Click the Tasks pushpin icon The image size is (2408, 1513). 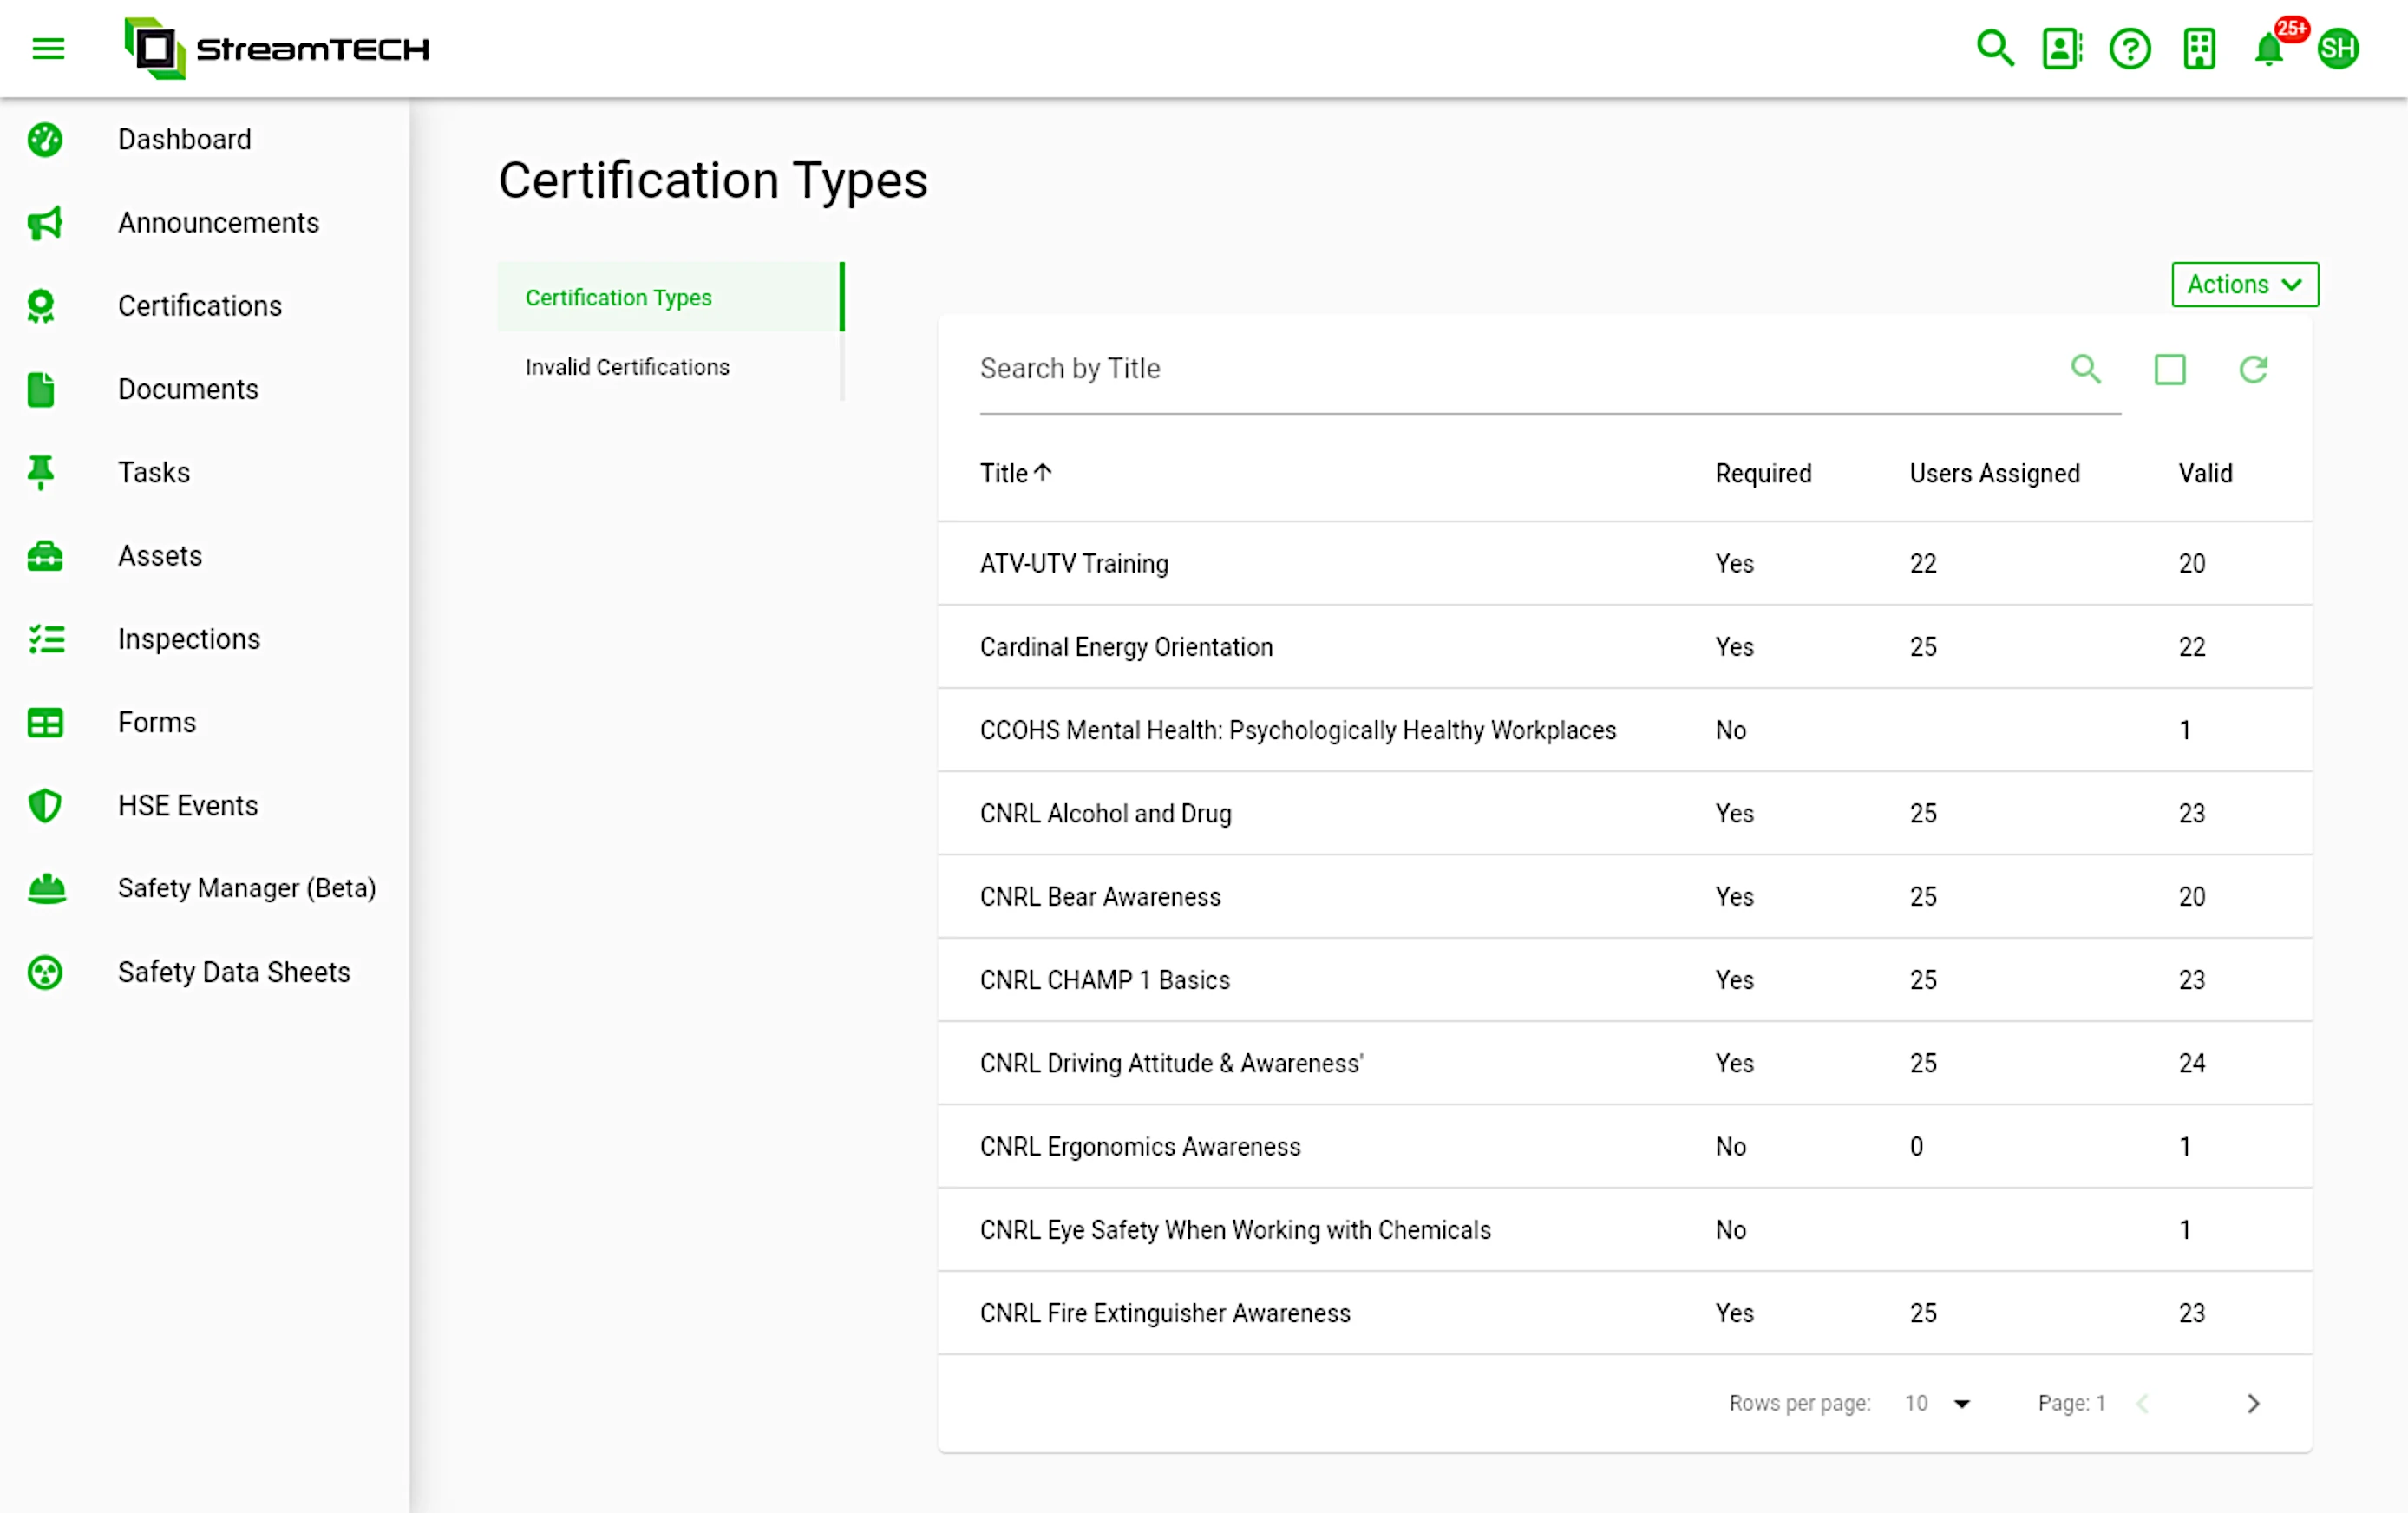[x=41, y=472]
